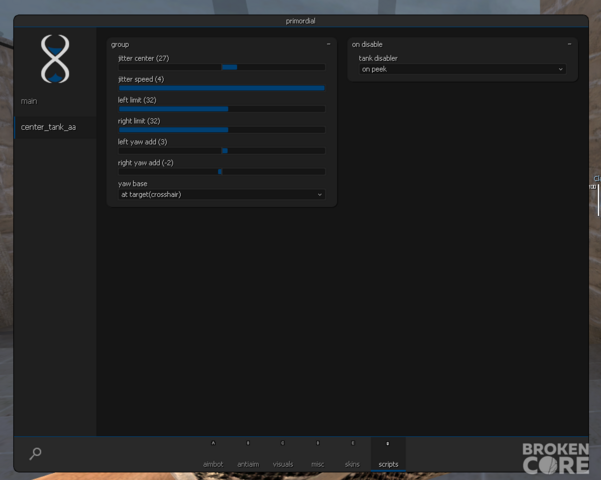The image size is (601, 480).
Task: Open the yaw base dropdown
Action: pos(222,195)
